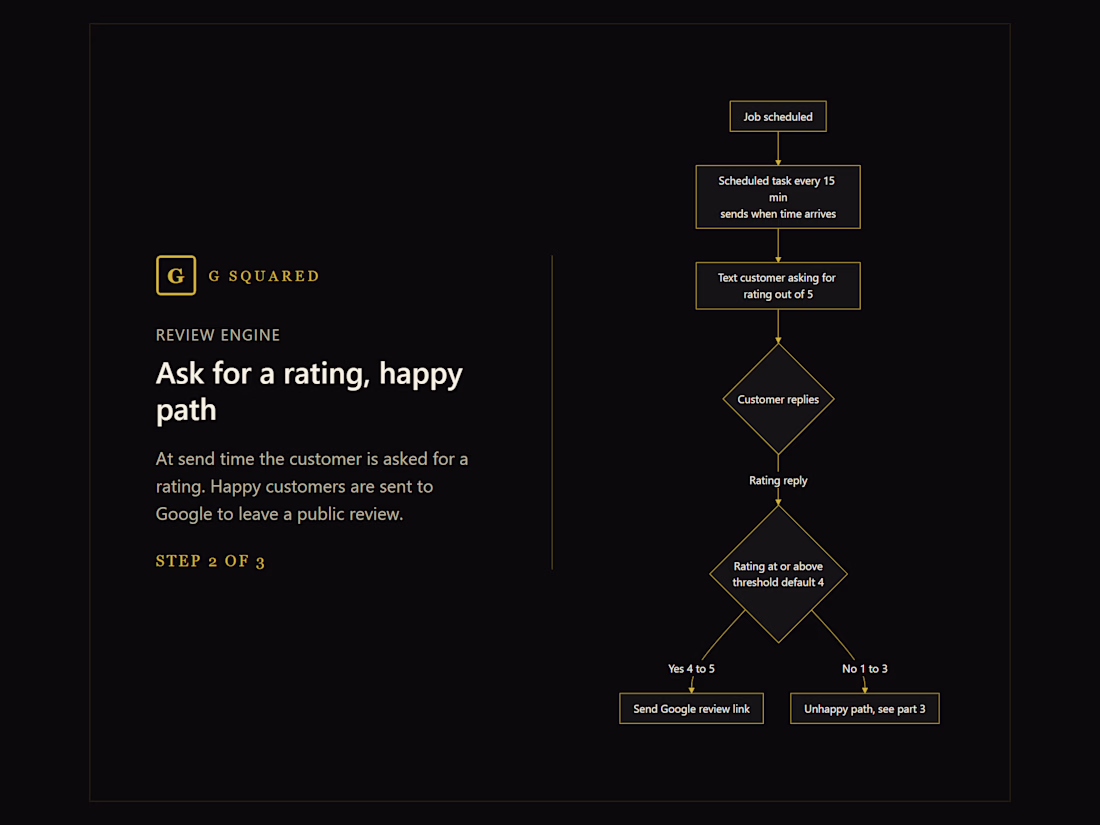
Task: Open the Unhappy path, see part 3 node
Action: pos(864,709)
